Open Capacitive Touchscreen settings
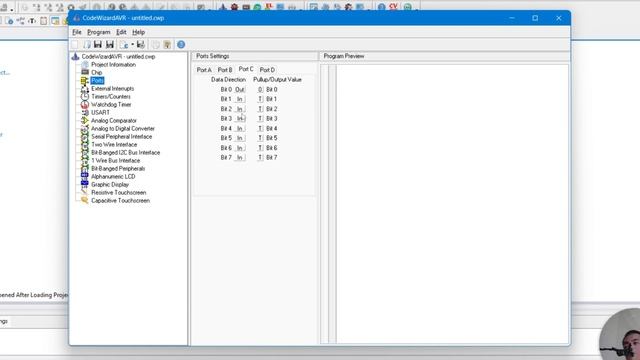 point(120,201)
